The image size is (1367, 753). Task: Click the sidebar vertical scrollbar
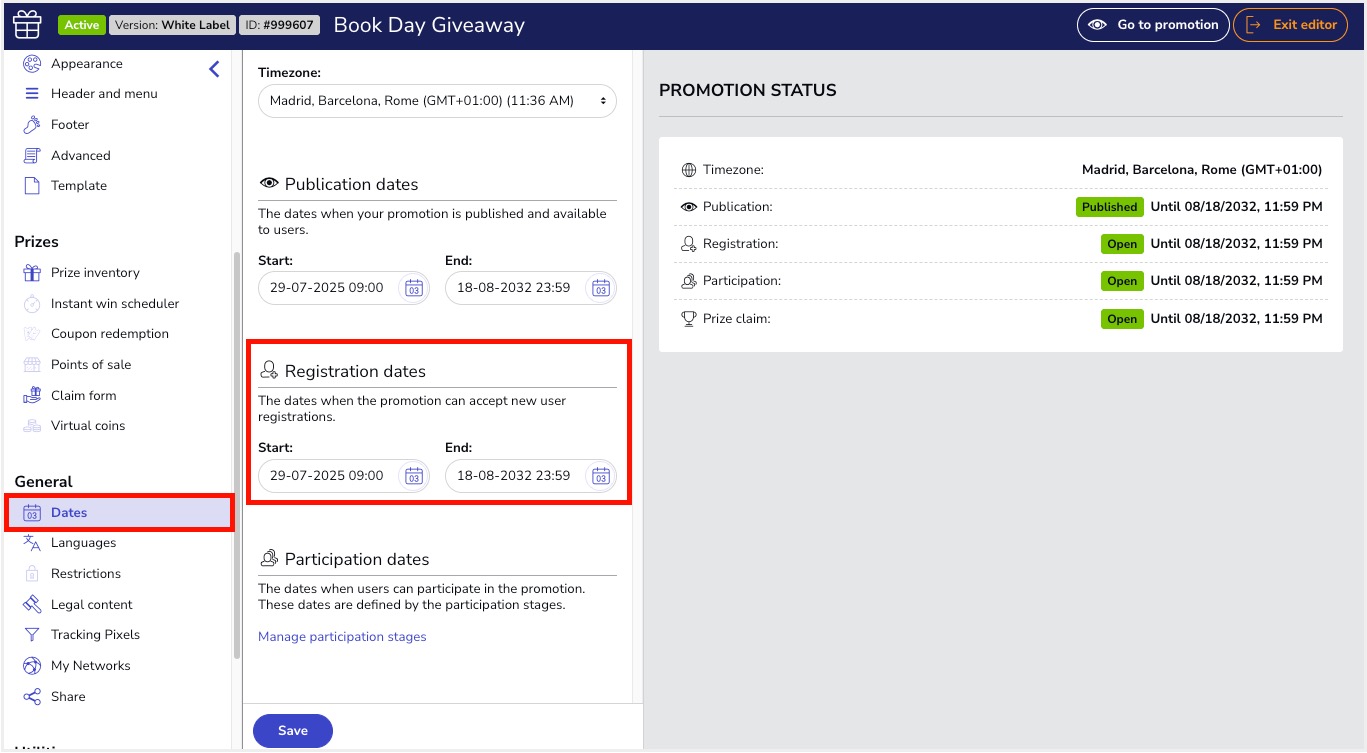coord(237,450)
